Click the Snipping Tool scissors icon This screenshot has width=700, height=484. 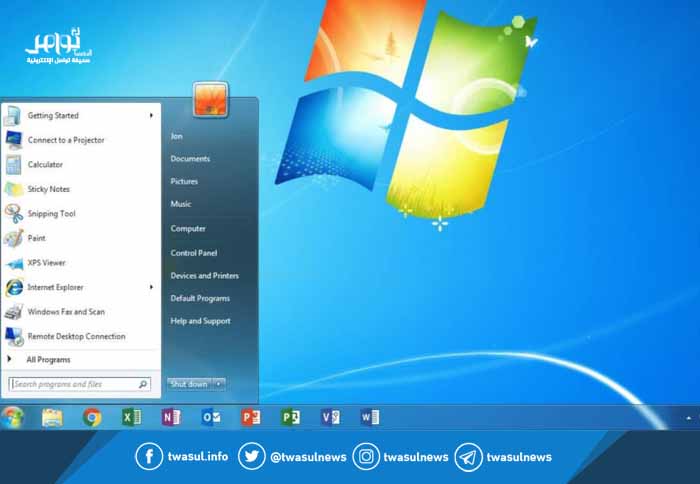(13, 213)
